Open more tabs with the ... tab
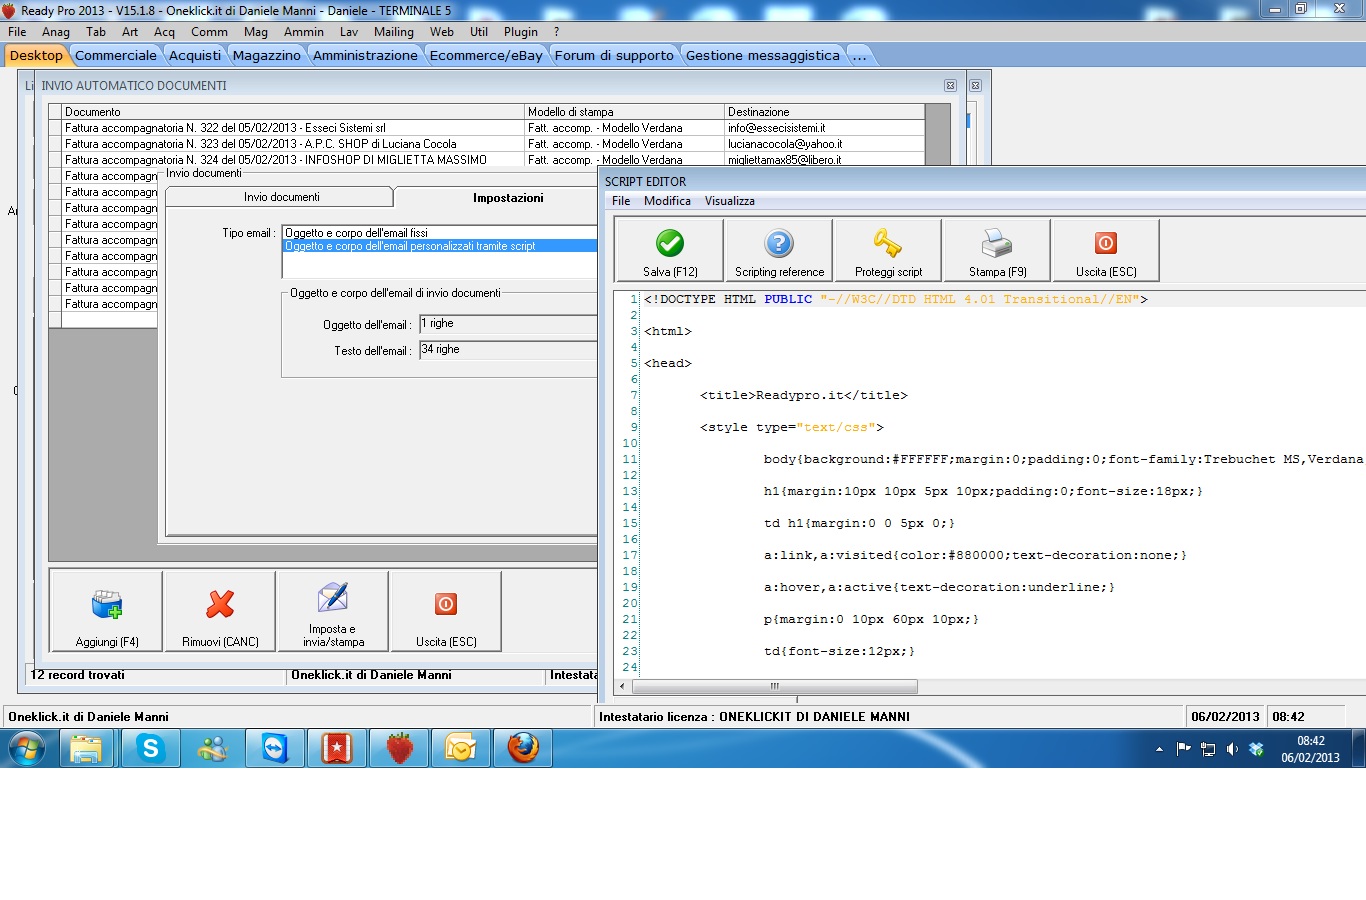This screenshot has height=900, width=1366. click(860, 55)
